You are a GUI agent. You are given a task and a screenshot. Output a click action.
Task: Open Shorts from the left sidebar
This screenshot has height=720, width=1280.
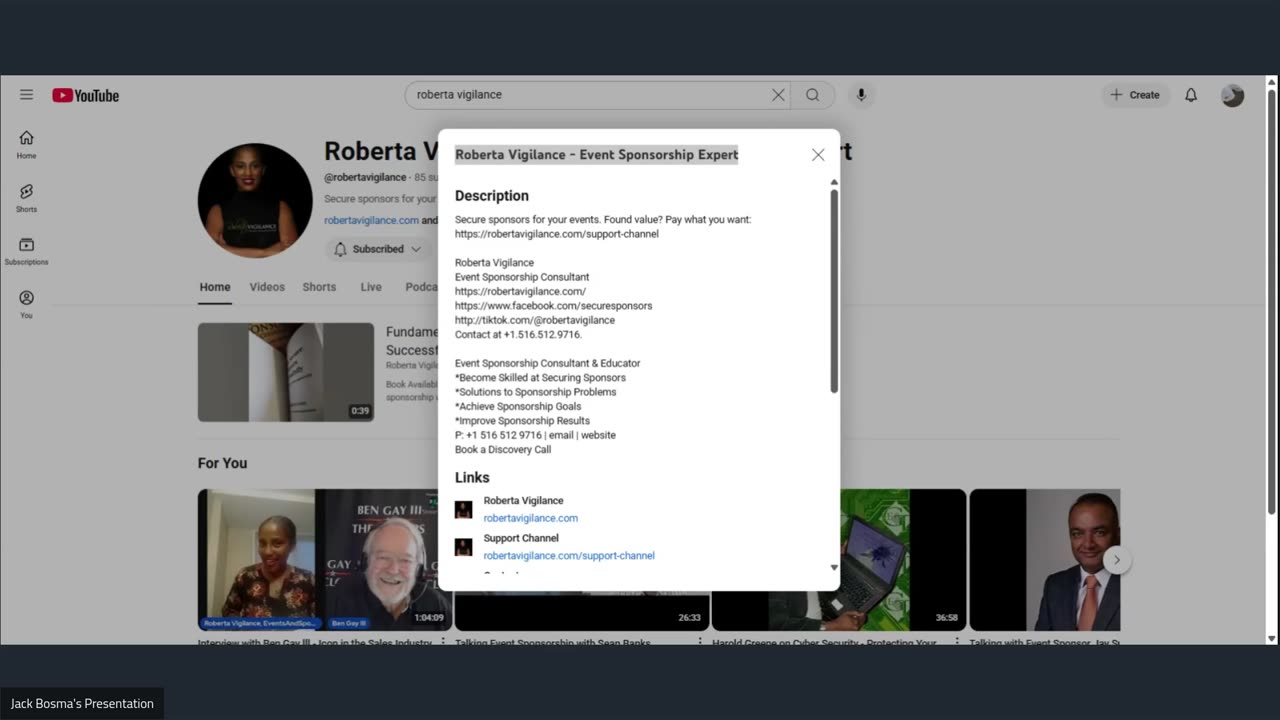[x=26, y=198]
